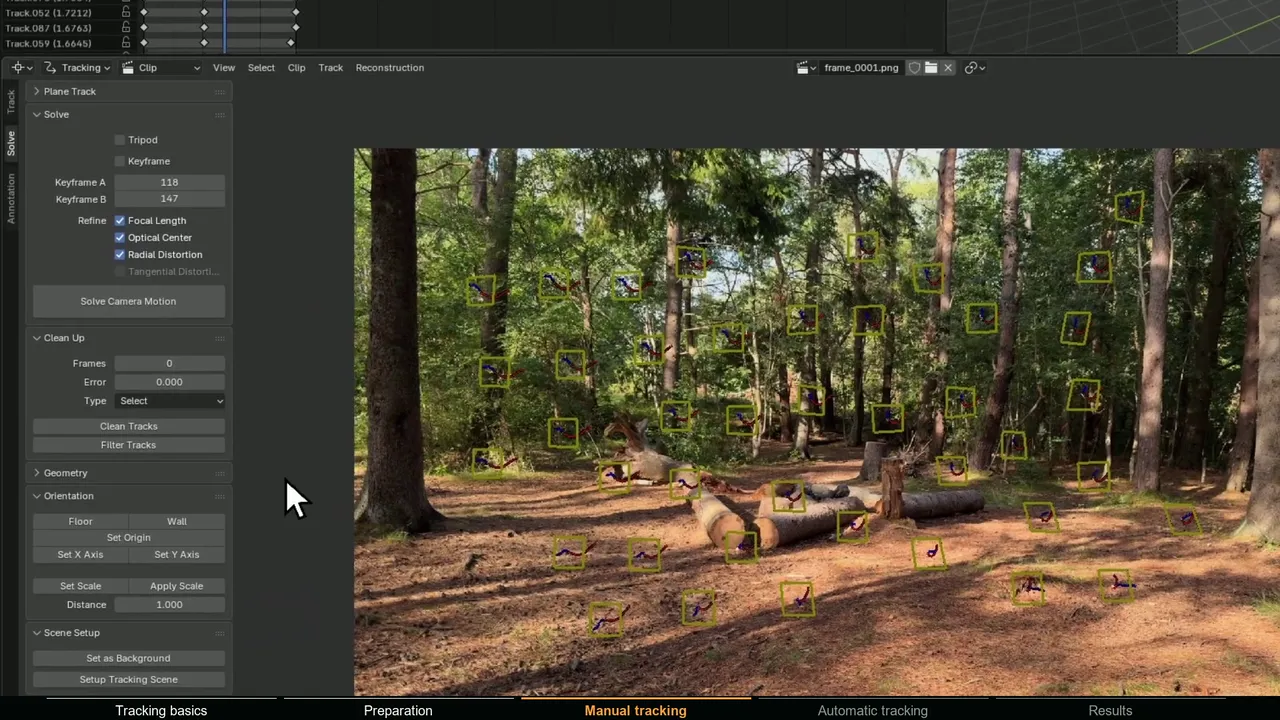Image resolution: width=1280 pixels, height=720 pixels.
Task: Collapse the Orientation panel
Action: pos(37,496)
